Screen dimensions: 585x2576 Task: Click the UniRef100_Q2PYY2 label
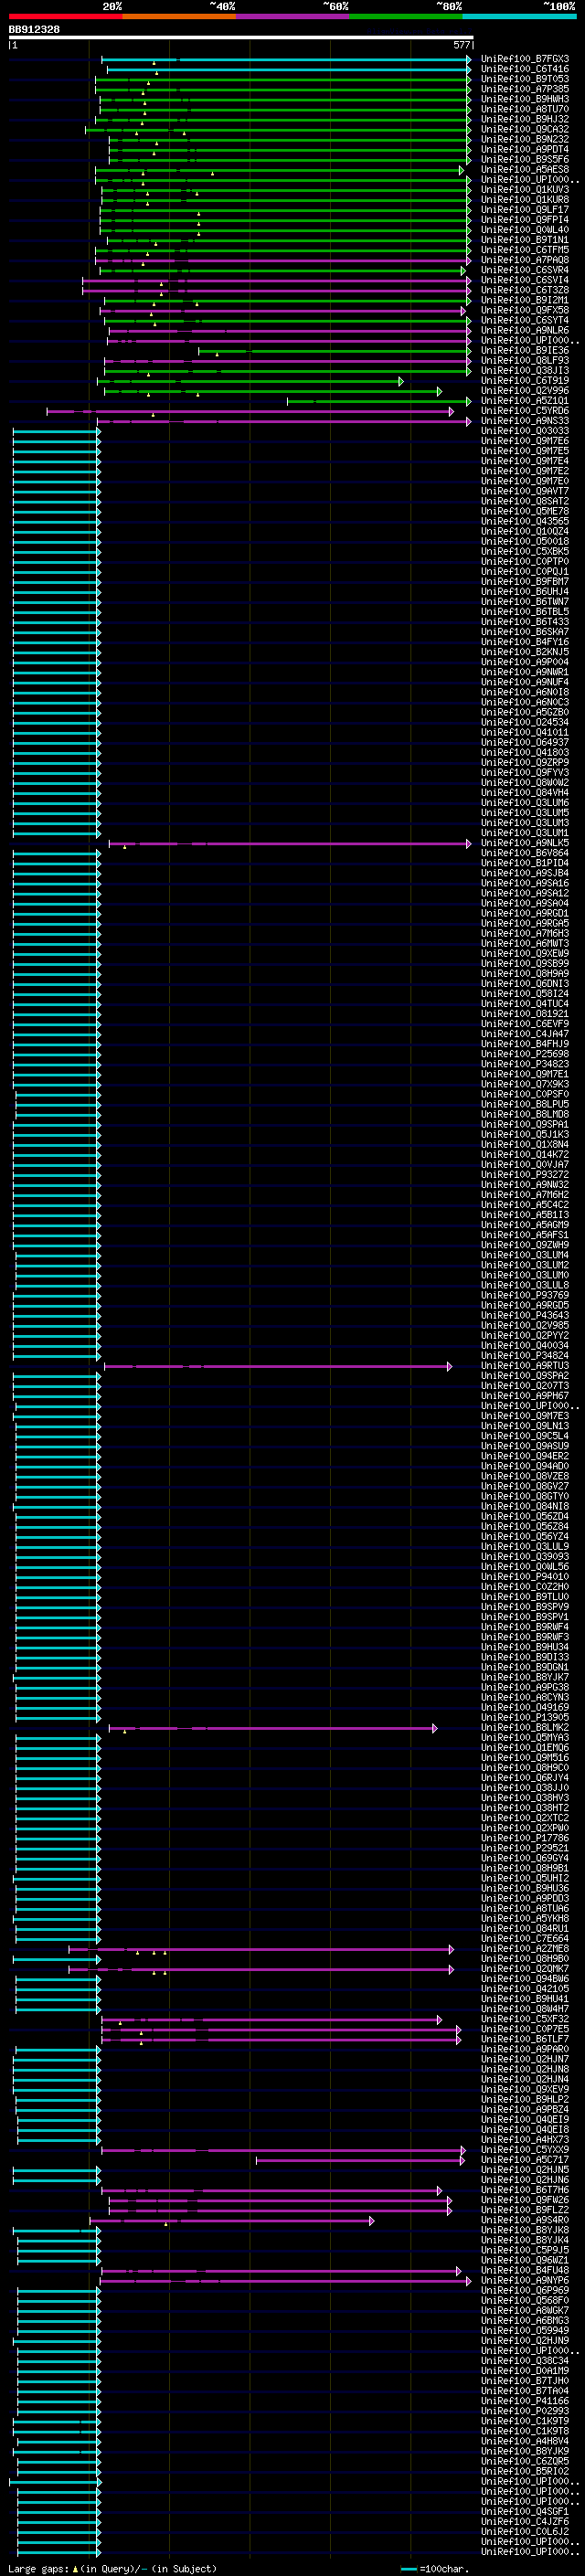tap(525, 1335)
